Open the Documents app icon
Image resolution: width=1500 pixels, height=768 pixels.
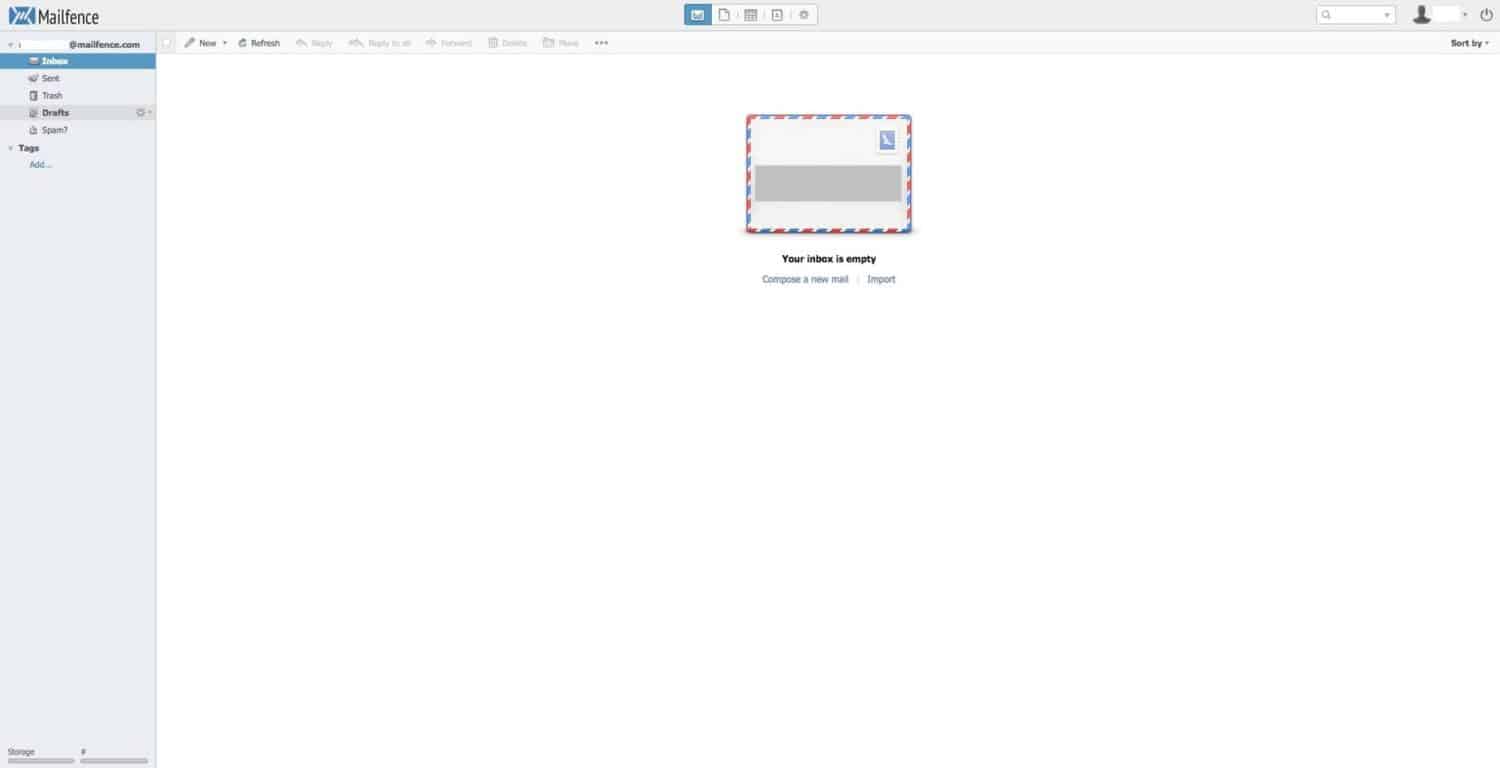click(x=724, y=15)
